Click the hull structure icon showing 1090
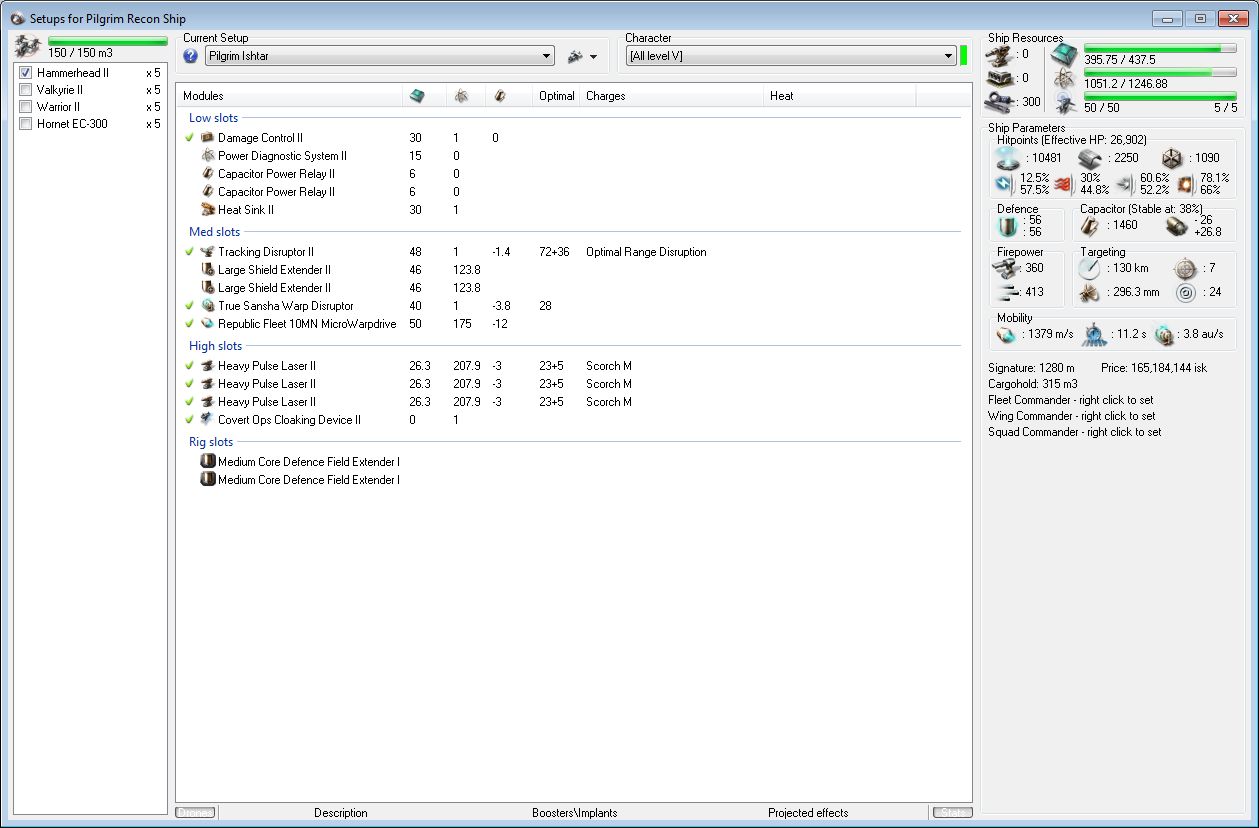The image size is (1259, 828). (1172, 158)
